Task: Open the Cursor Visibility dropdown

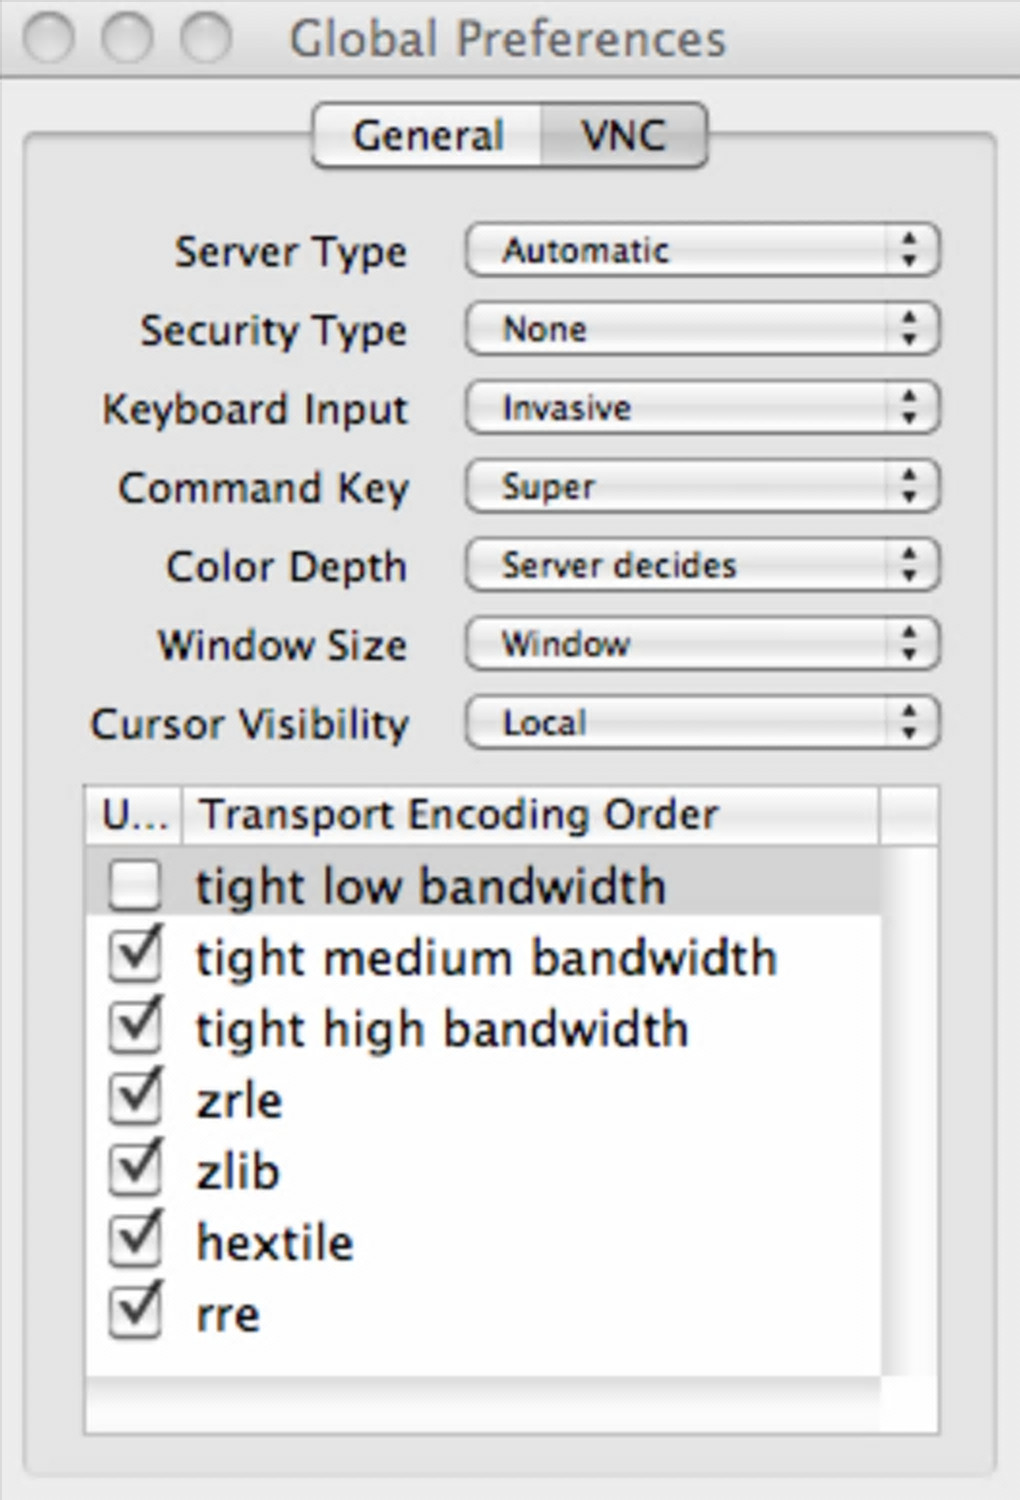Action: (702, 723)
